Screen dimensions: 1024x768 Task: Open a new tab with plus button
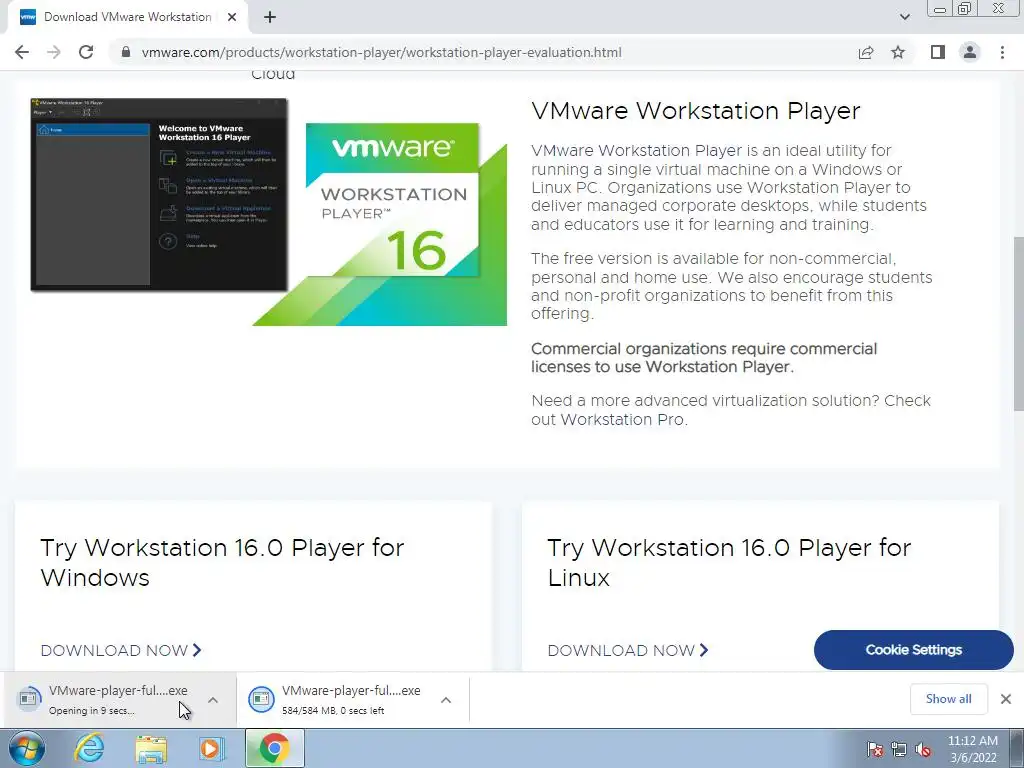pos(270,17)
